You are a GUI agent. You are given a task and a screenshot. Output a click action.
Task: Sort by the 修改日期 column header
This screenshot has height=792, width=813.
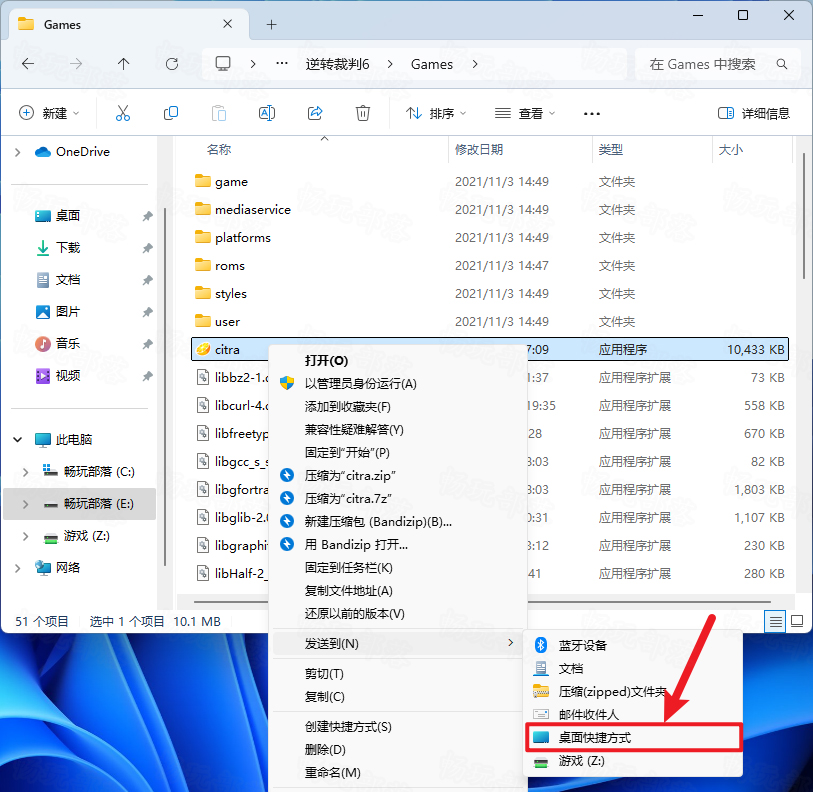pyautogui.click(x=479, y=150)
